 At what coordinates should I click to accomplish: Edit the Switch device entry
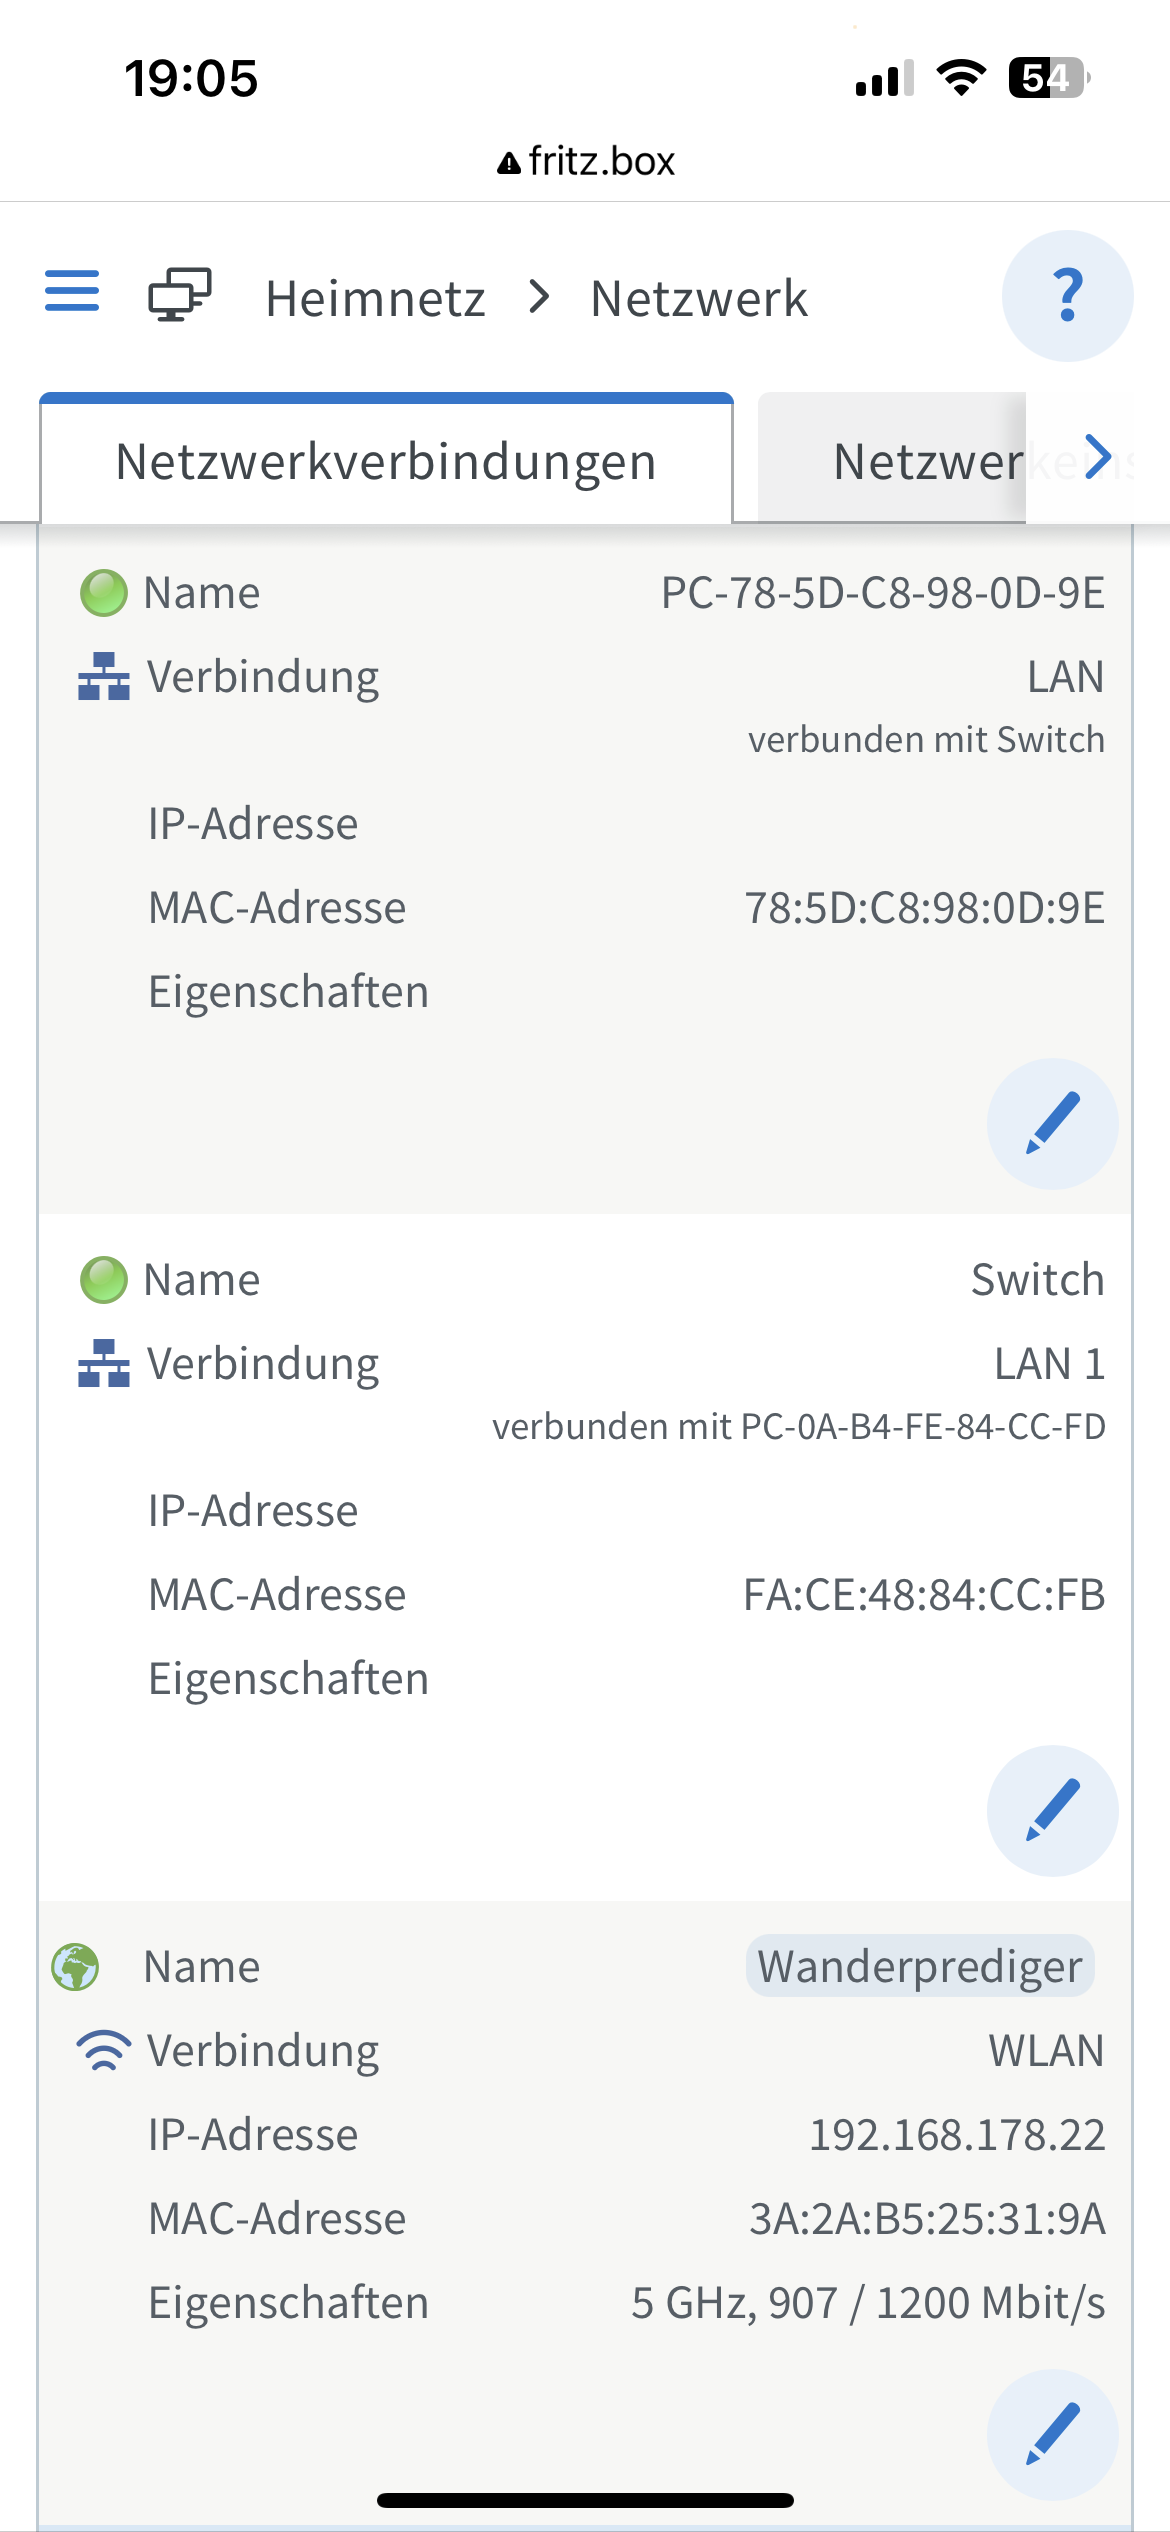(x=1052, y=1810)
